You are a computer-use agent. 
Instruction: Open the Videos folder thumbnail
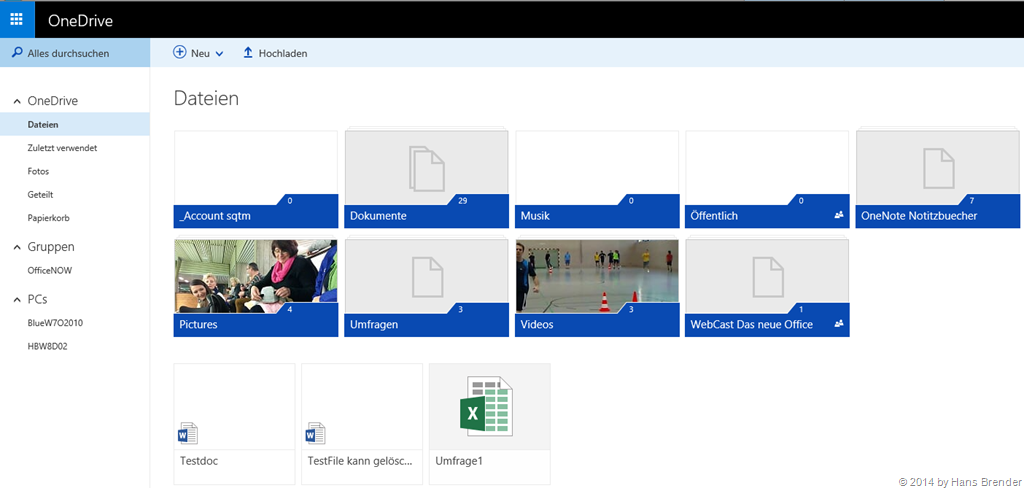click(x=597, y=277)
